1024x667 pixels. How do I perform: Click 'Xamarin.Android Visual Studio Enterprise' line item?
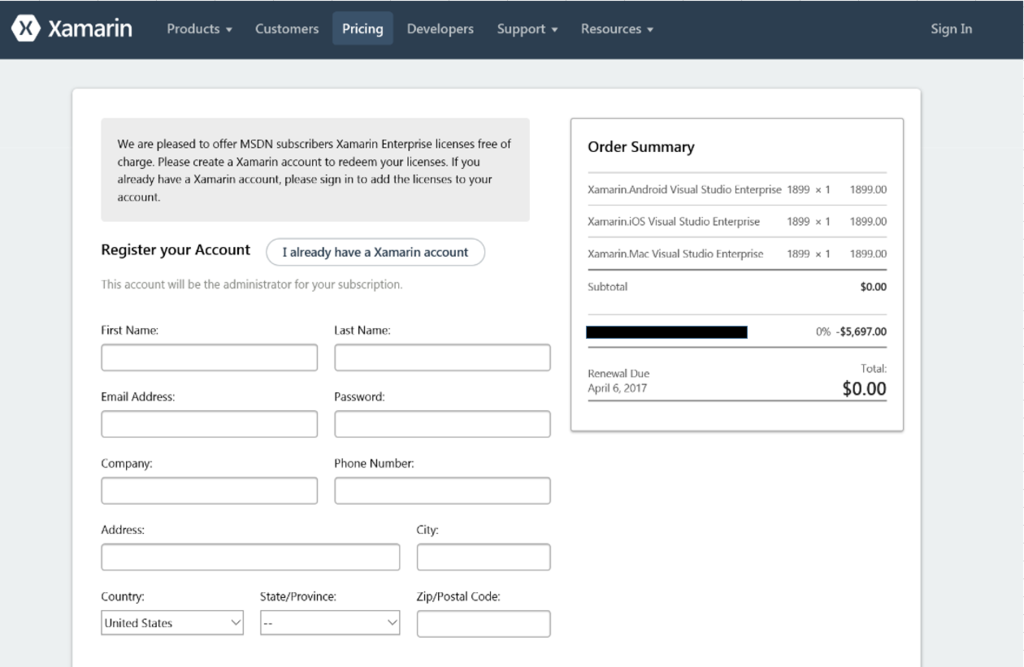(737, 189)
